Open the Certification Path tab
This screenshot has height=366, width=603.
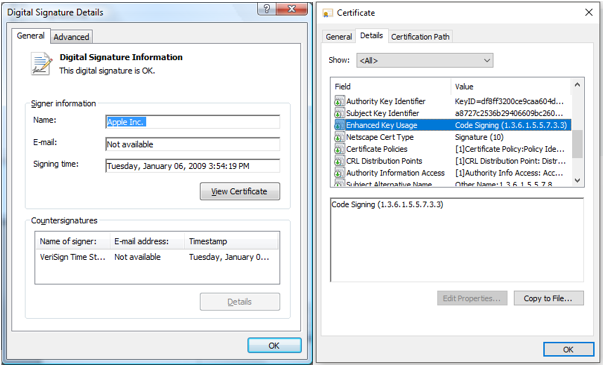[420, 37]
